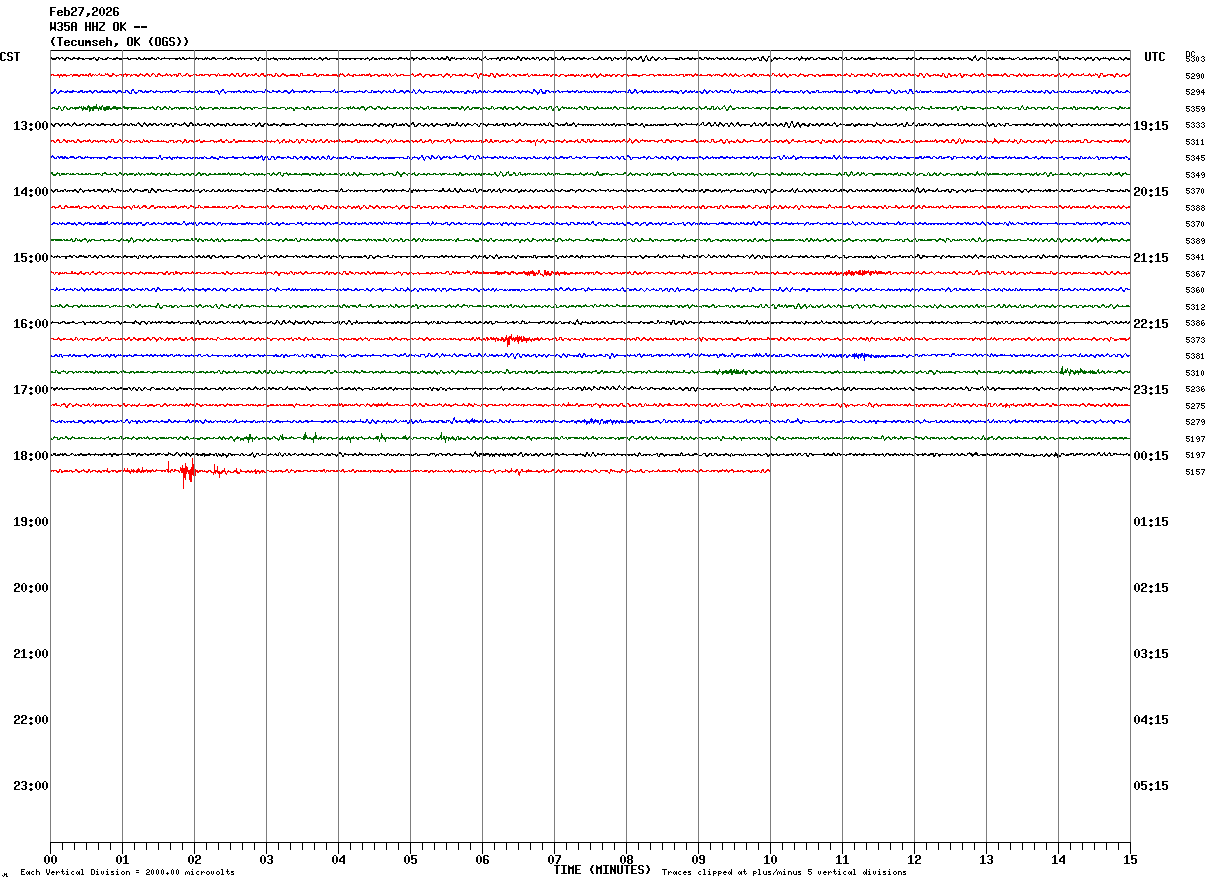Click the red burst near minute 06 after 16:00

click(512, 340)
